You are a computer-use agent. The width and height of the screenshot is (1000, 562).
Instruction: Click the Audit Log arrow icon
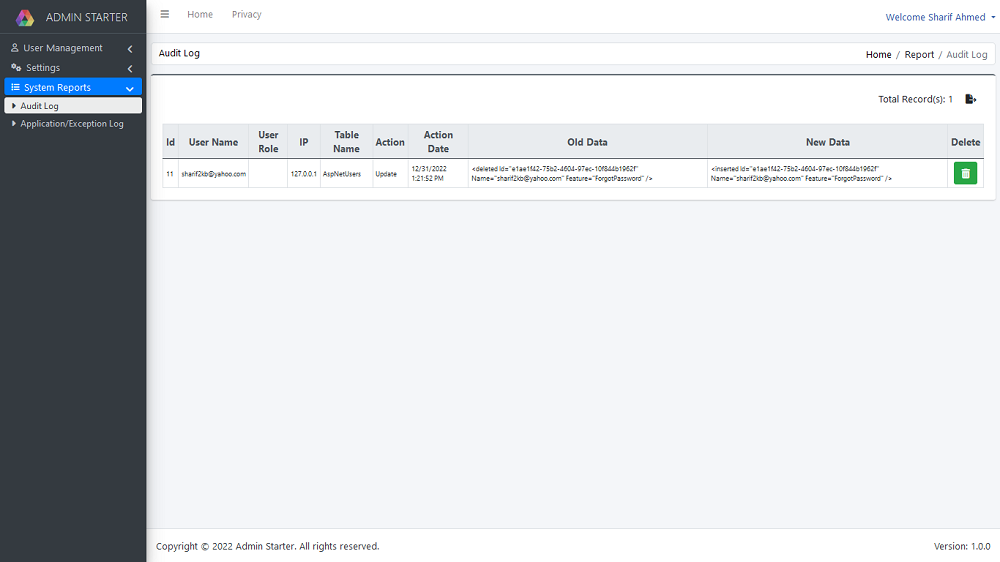(x=13, y=106)
